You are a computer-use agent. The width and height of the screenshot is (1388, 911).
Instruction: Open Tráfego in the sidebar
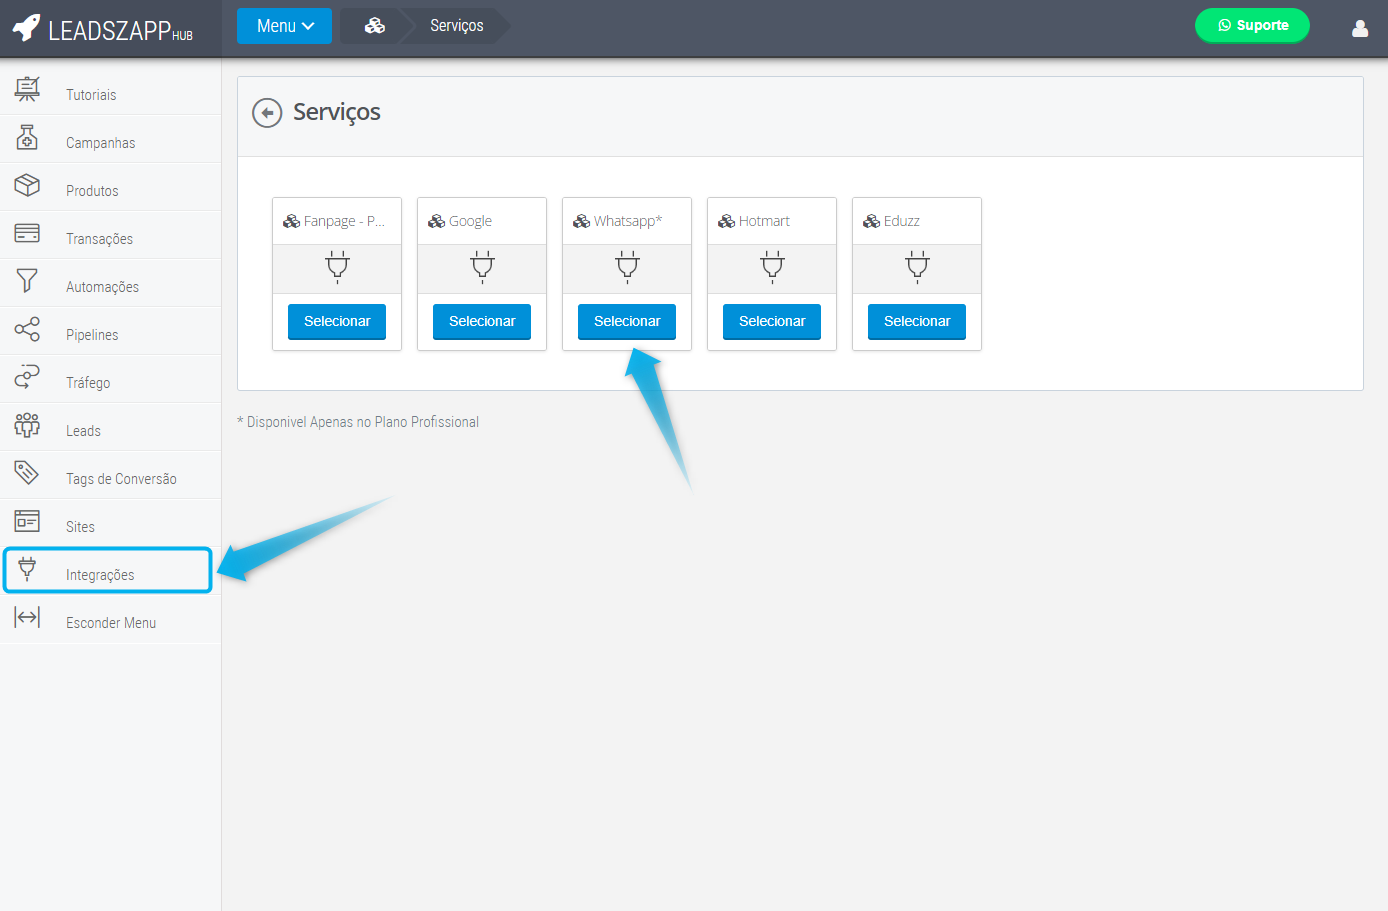[x=88, y=383]
